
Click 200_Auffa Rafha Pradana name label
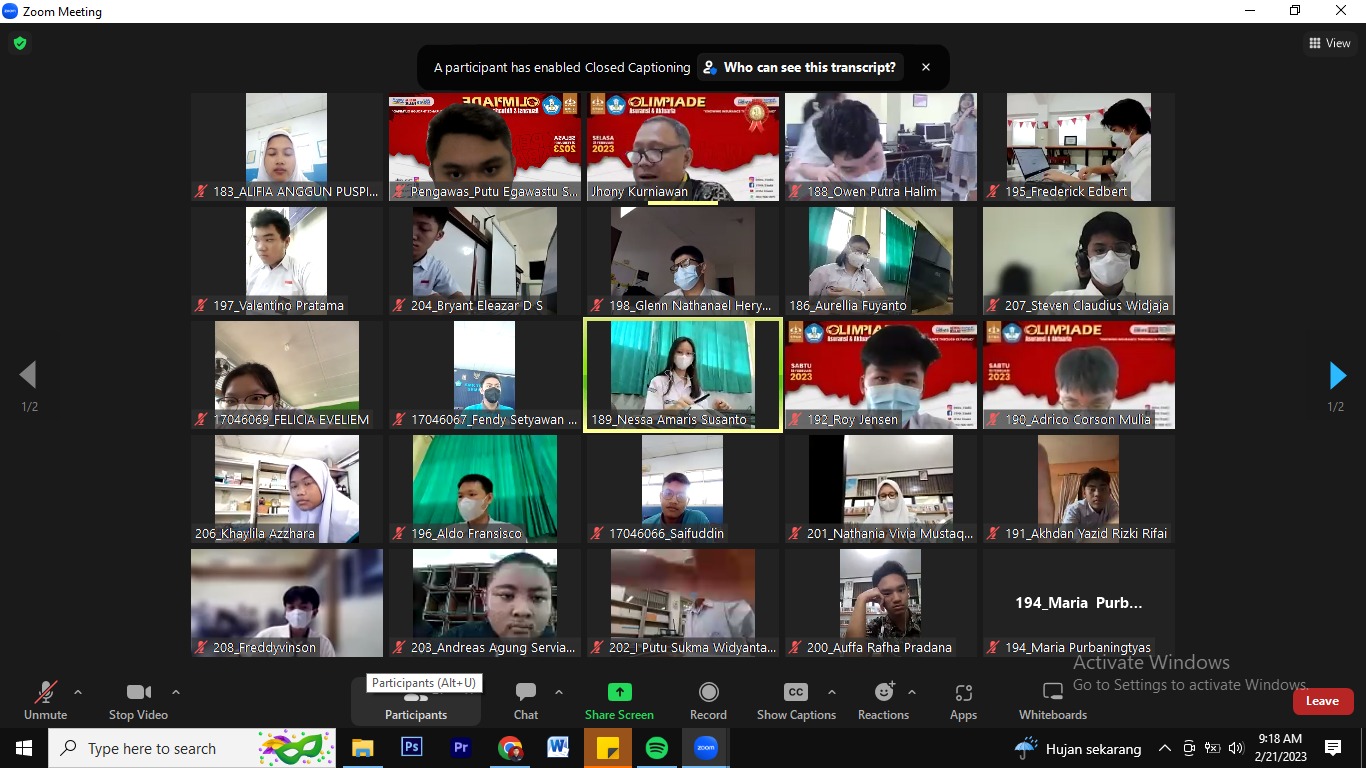(870, 647)
